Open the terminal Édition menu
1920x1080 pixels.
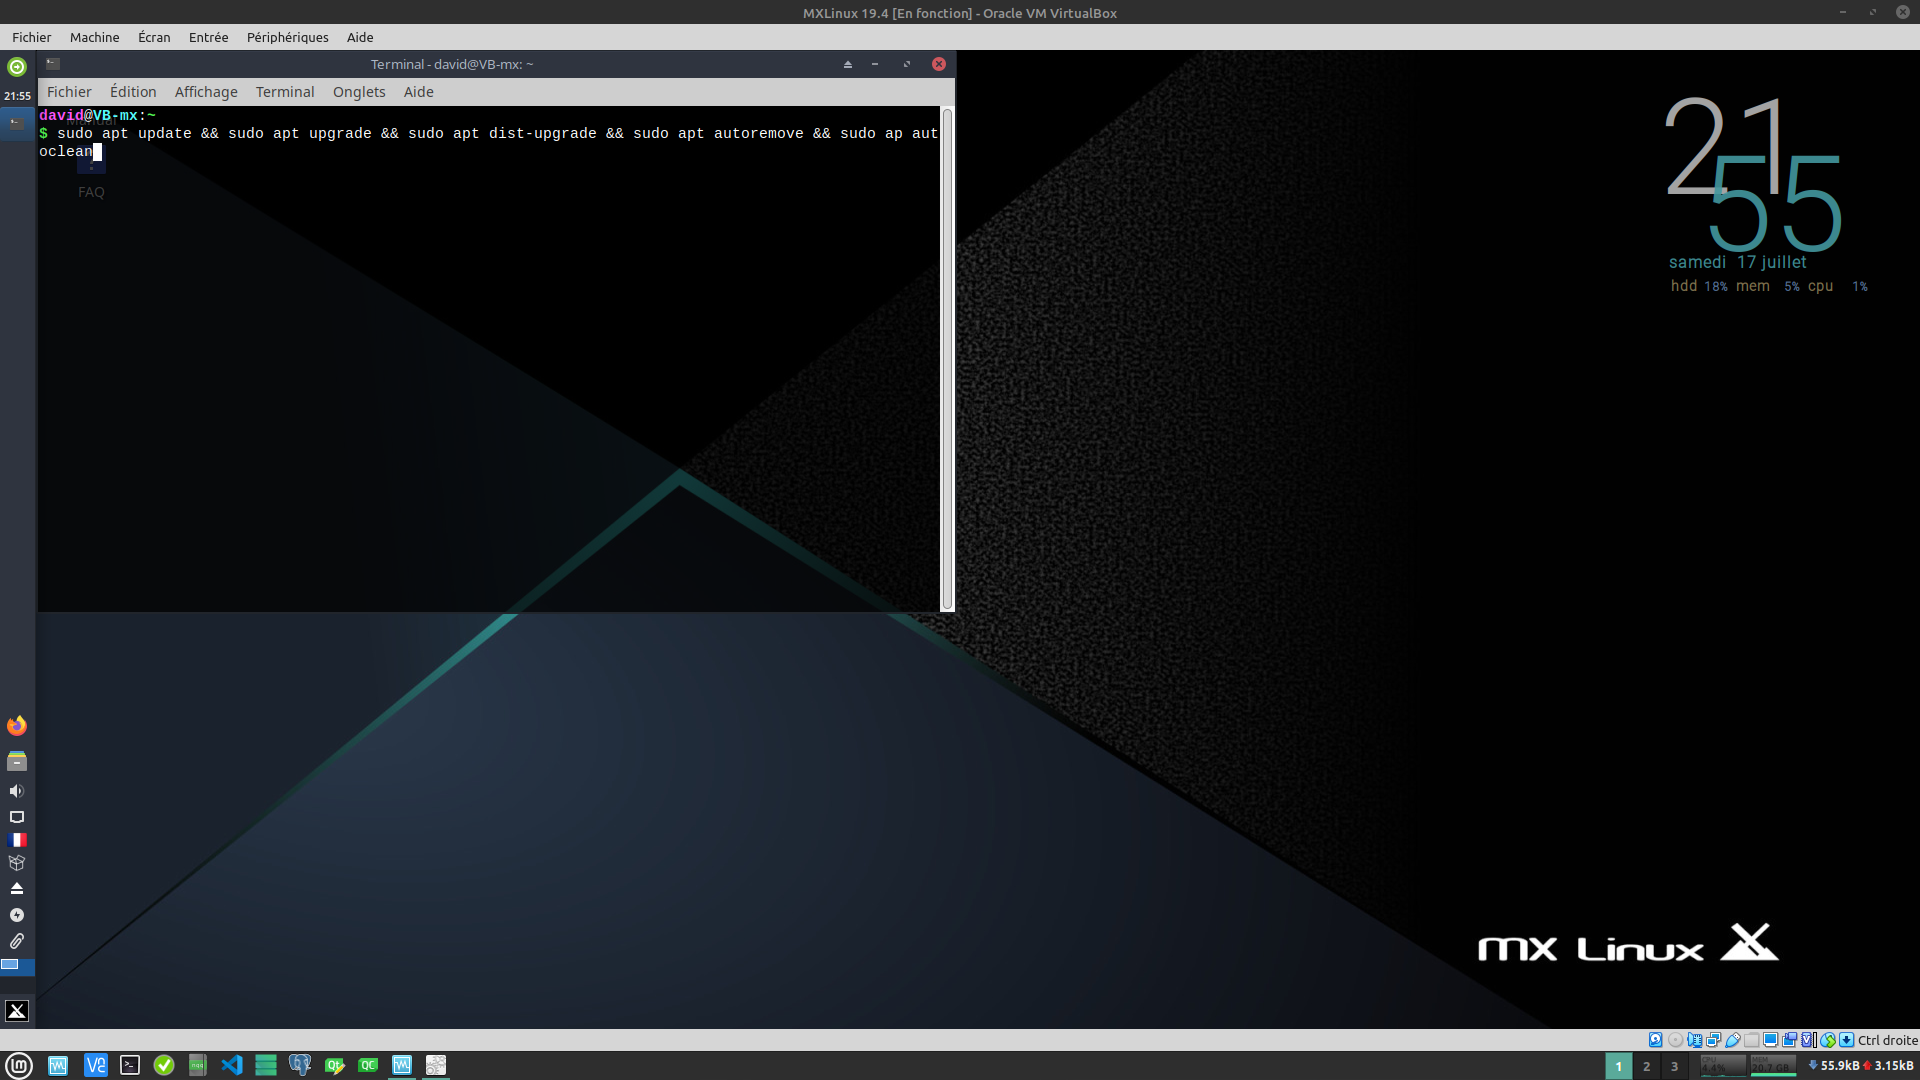[133, 92]
